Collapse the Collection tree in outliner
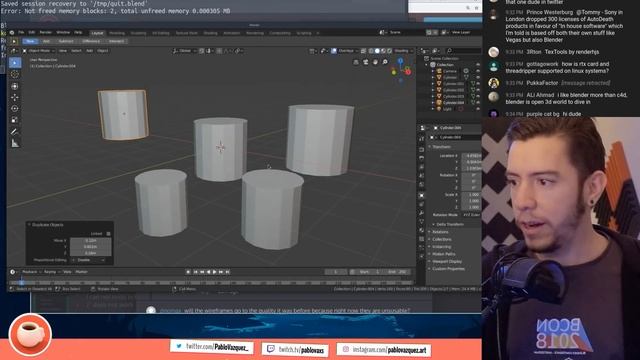640x360 pixels. 427,65
